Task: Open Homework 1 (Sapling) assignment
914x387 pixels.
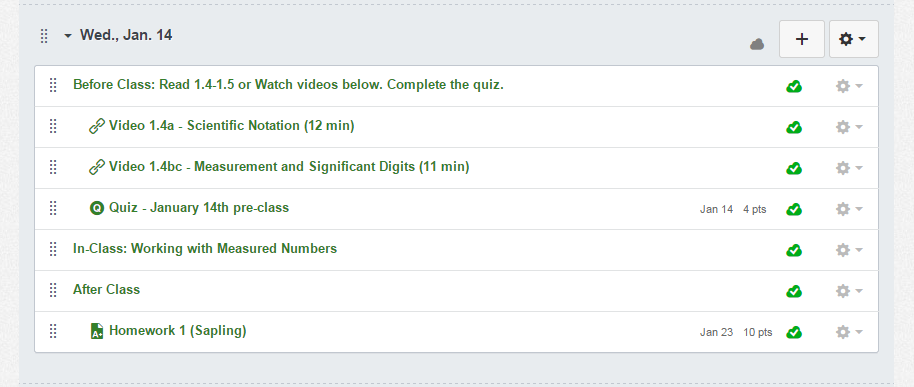Action: pos(178,330)
